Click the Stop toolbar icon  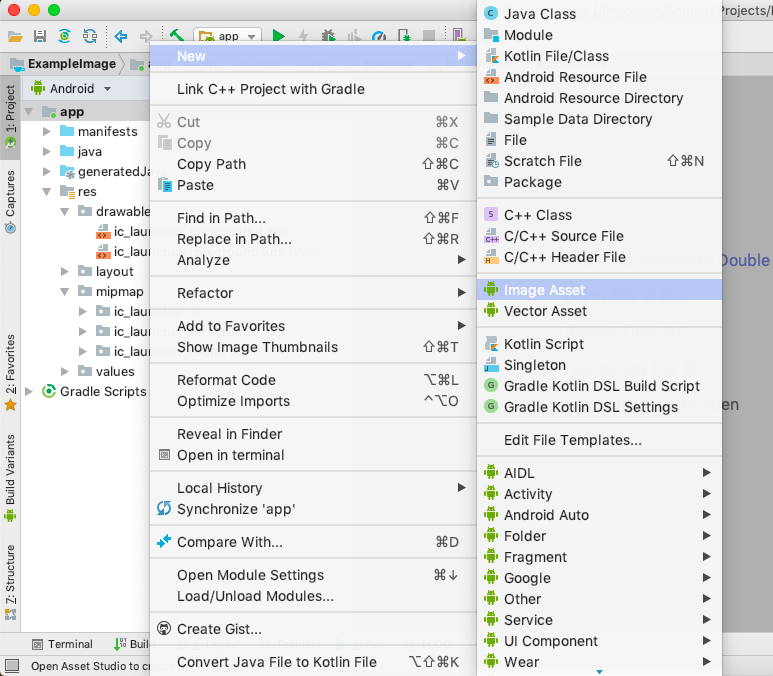point(429,36)
